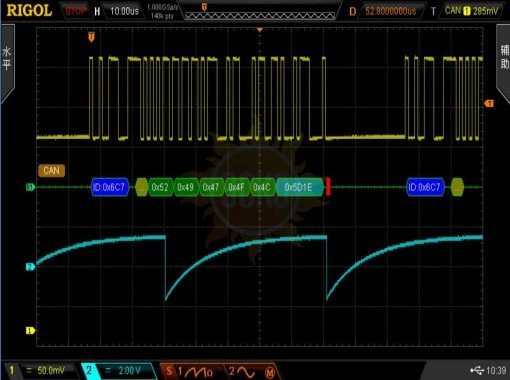This screenshot has height=380, width=510.
Task: Click the 10:39 clock display
Action: point(496,370)
